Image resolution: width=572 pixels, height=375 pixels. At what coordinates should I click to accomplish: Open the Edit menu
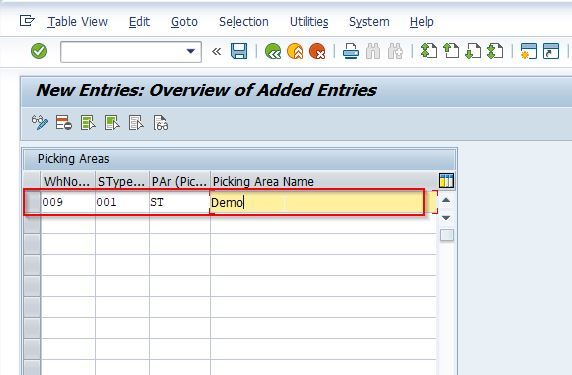[x=139, y=22]
